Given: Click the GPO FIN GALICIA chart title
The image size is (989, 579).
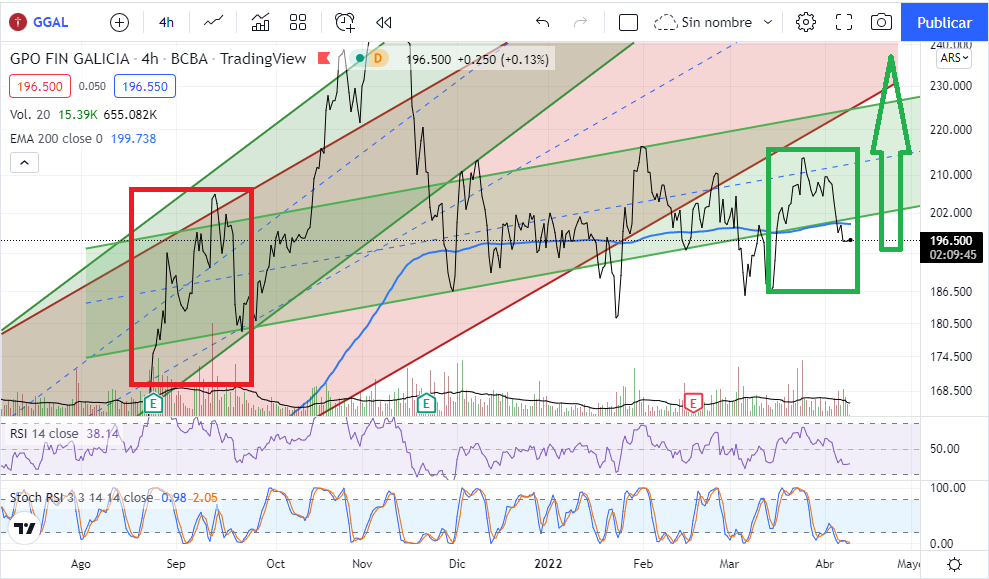Looking at the screenshot, I should [69, 59].
